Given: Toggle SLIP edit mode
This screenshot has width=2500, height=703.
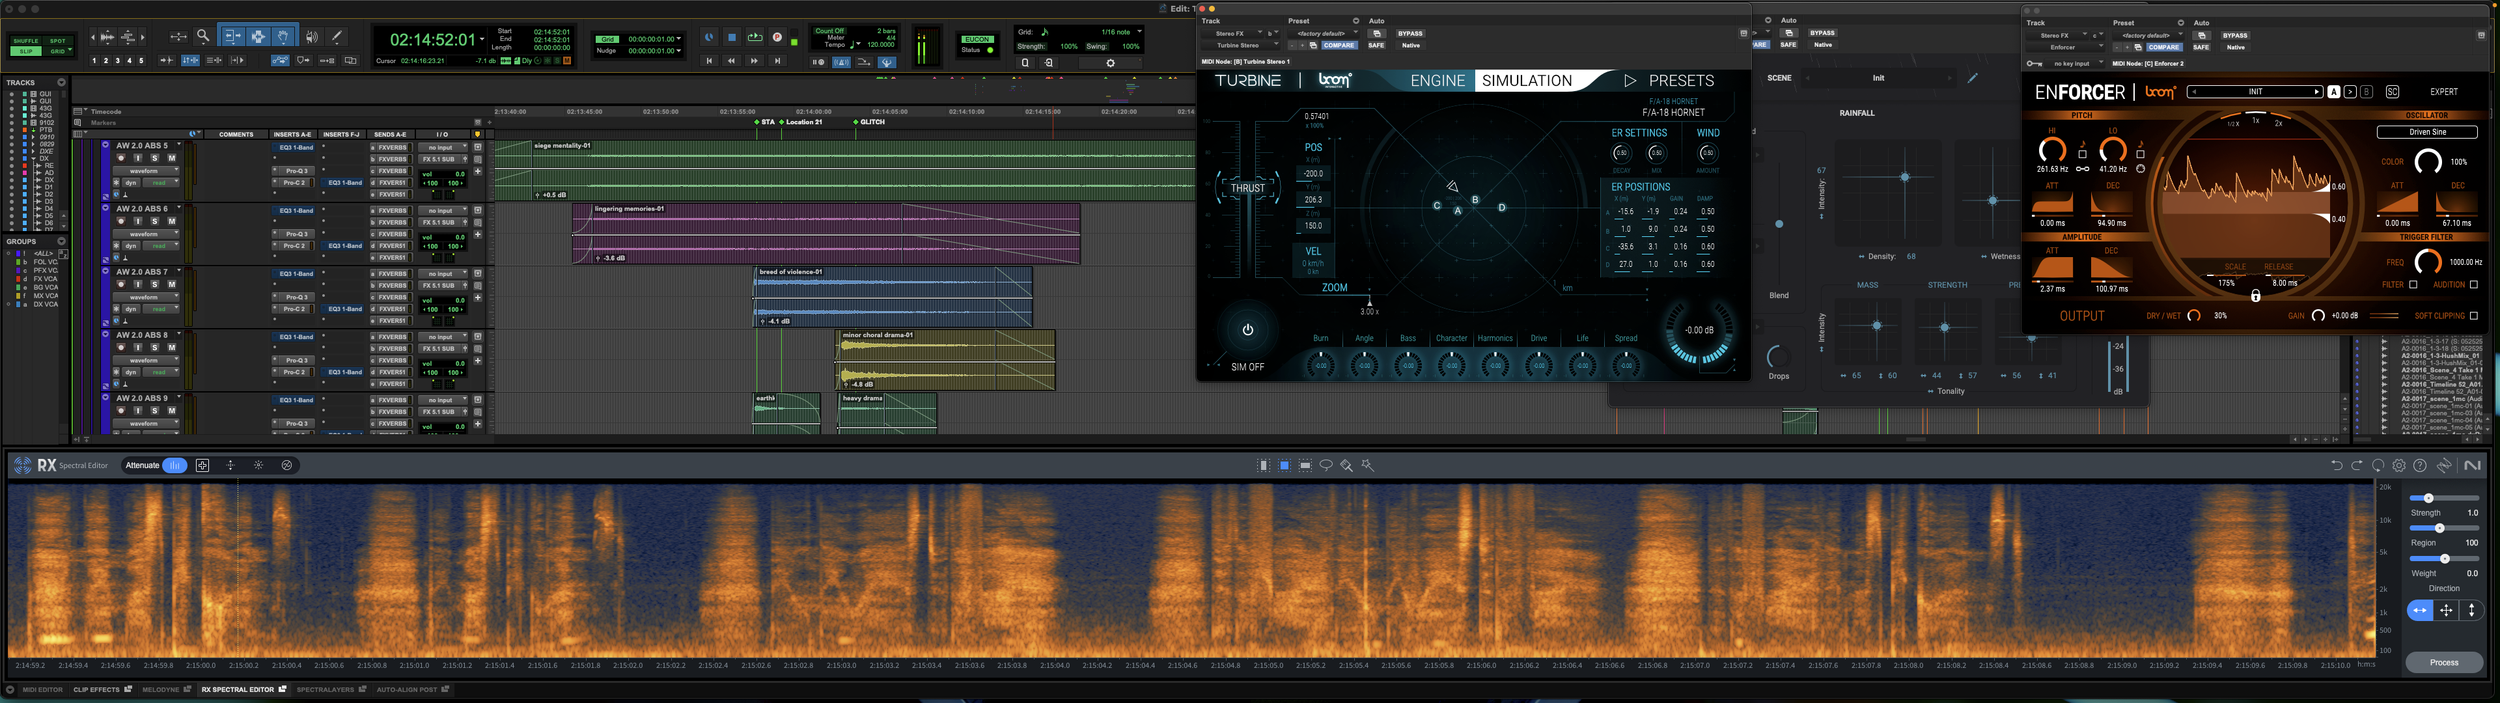Looking at the screenshot, I should point(26,51).
